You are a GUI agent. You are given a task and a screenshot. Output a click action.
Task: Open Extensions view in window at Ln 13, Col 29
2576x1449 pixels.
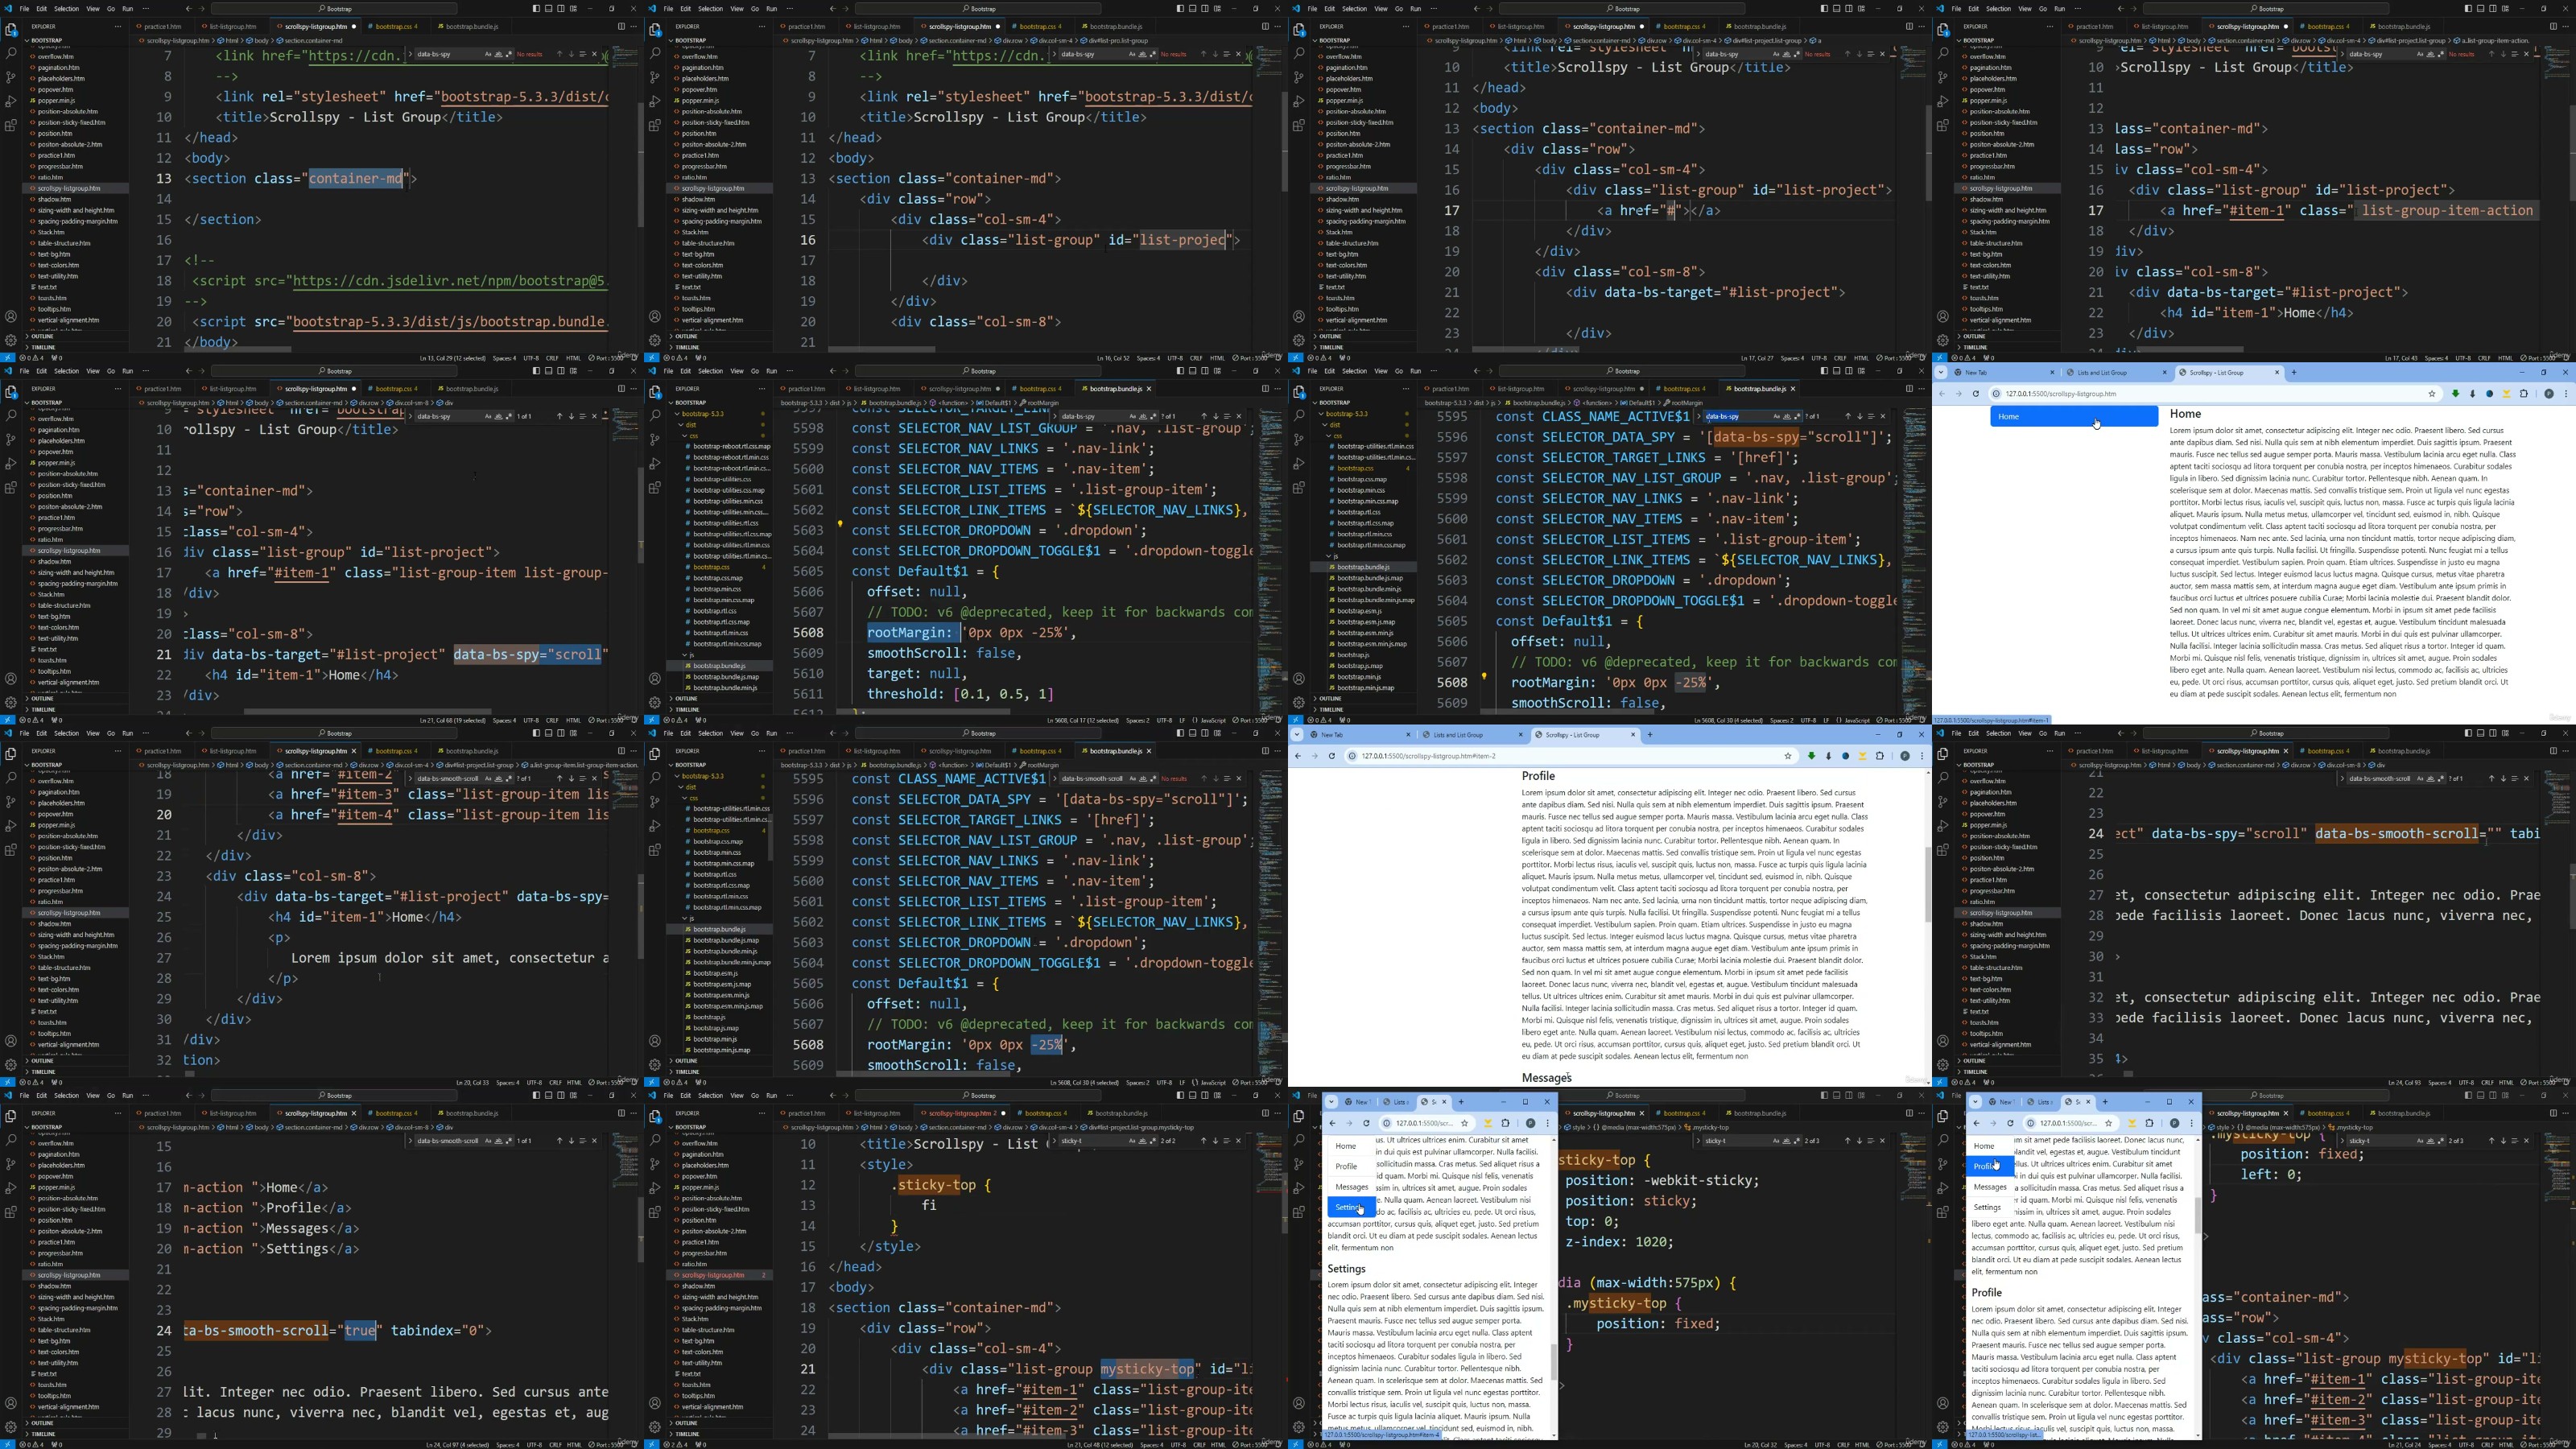coord(11,126)
